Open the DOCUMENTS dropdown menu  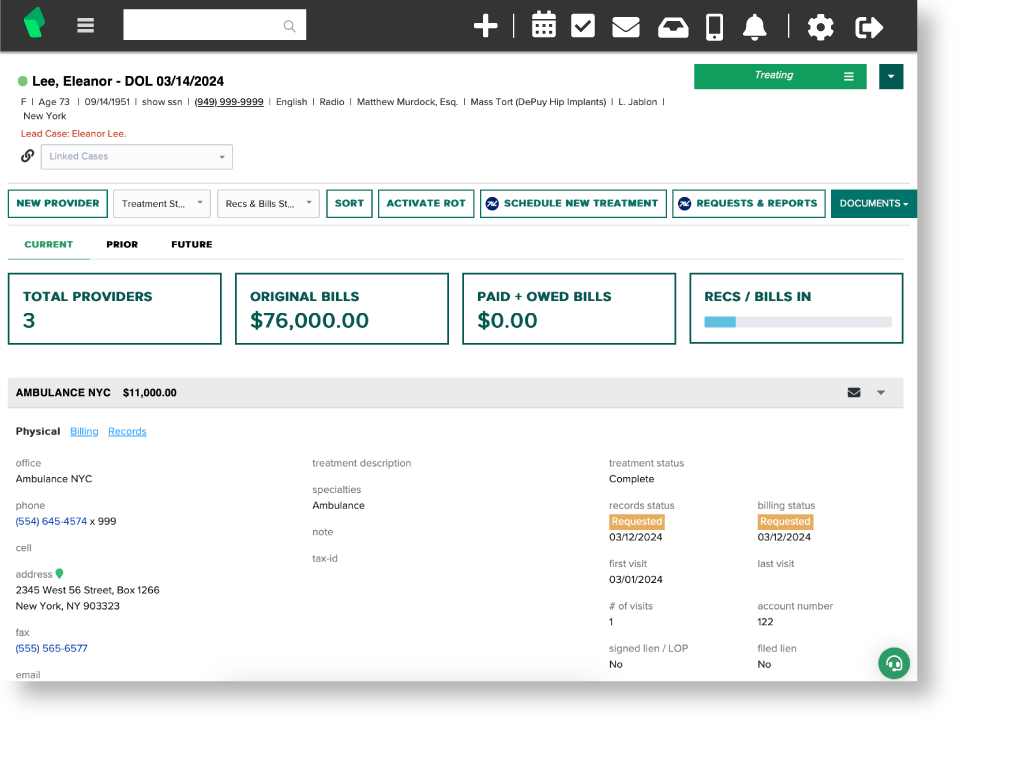pyautogui.click(x=874, y=203)
